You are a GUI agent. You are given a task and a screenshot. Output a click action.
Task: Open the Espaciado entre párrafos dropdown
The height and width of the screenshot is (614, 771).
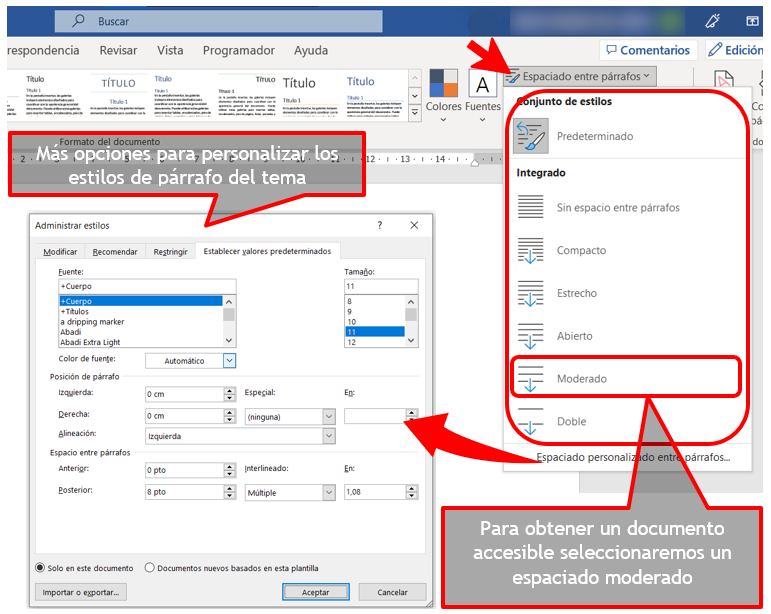[x=580, y=76]
